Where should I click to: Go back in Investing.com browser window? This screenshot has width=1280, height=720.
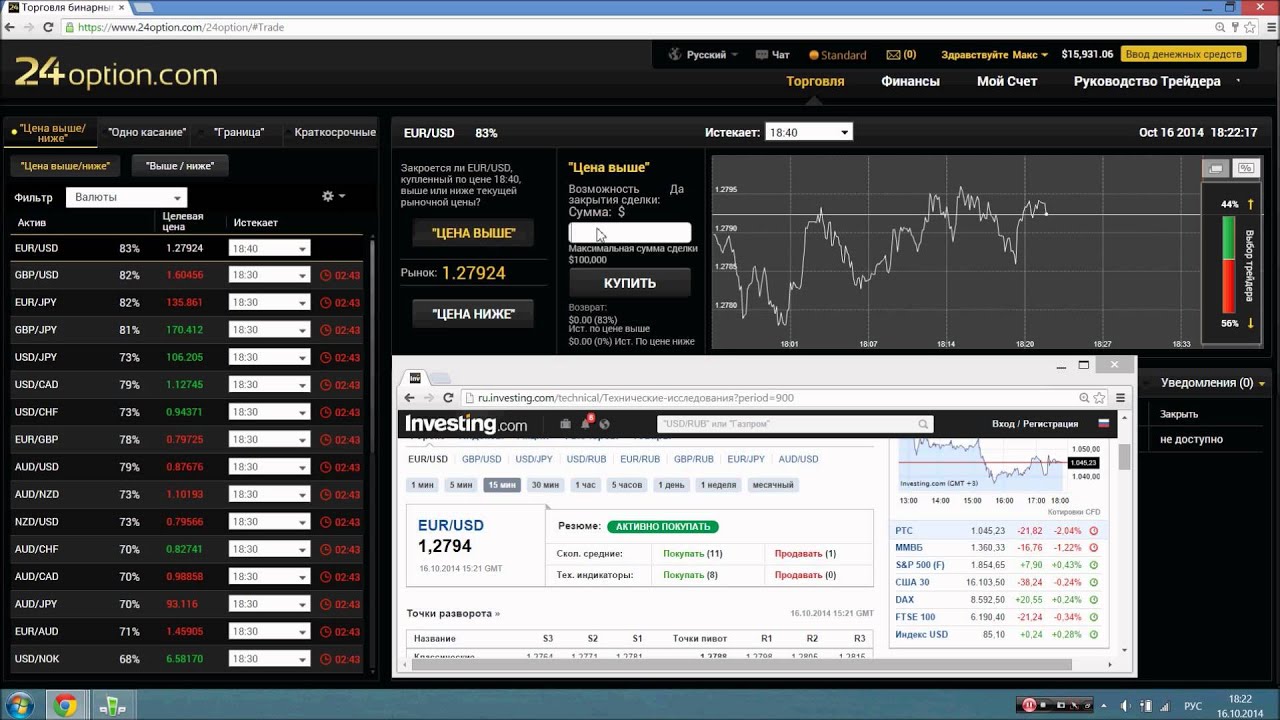point(407,398)
